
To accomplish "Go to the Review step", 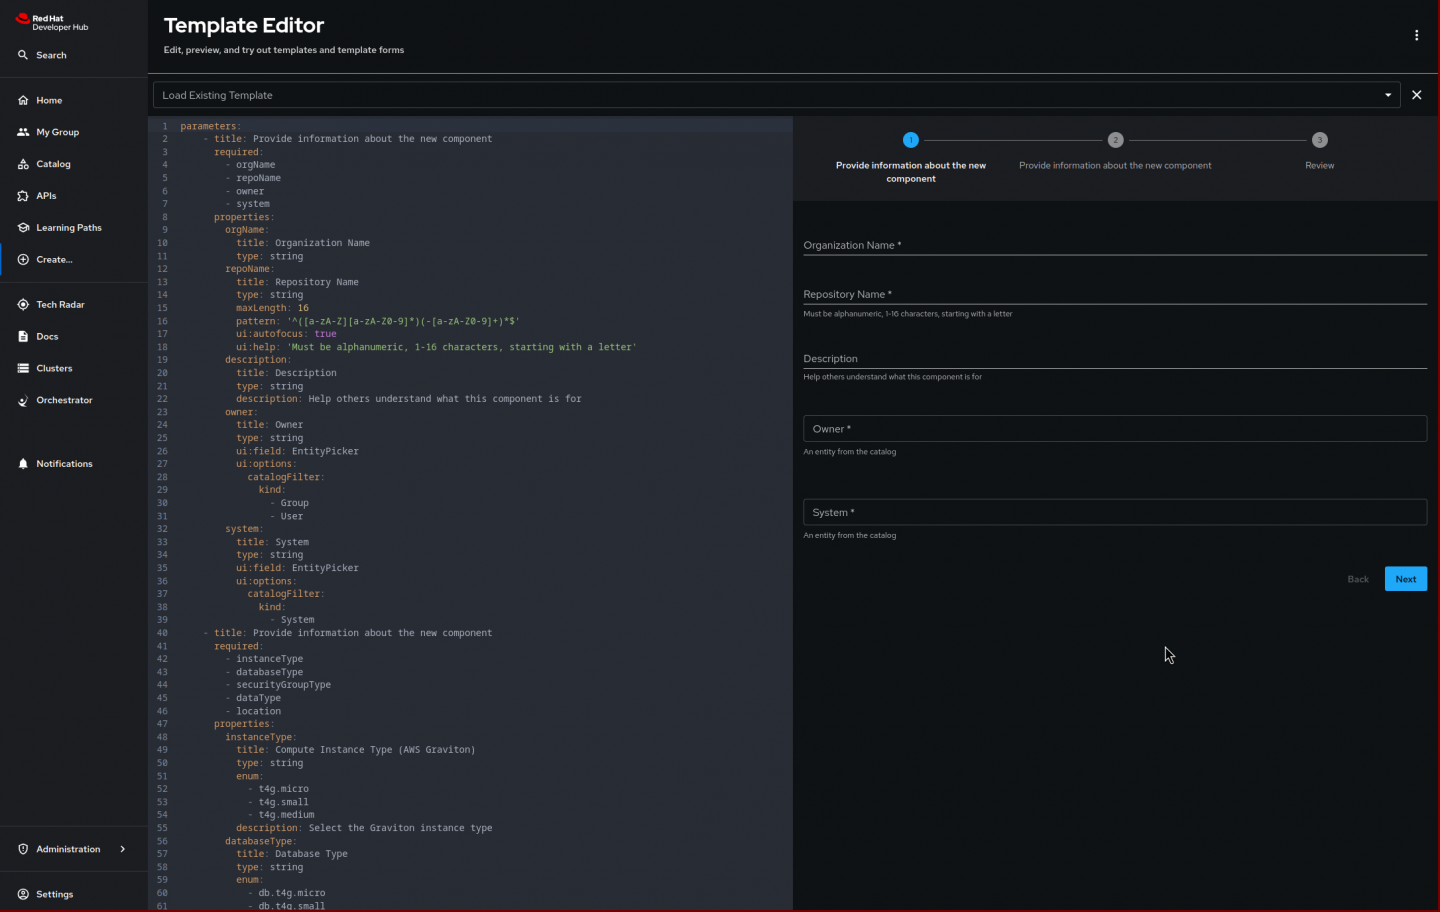I will click(1319, 141).
